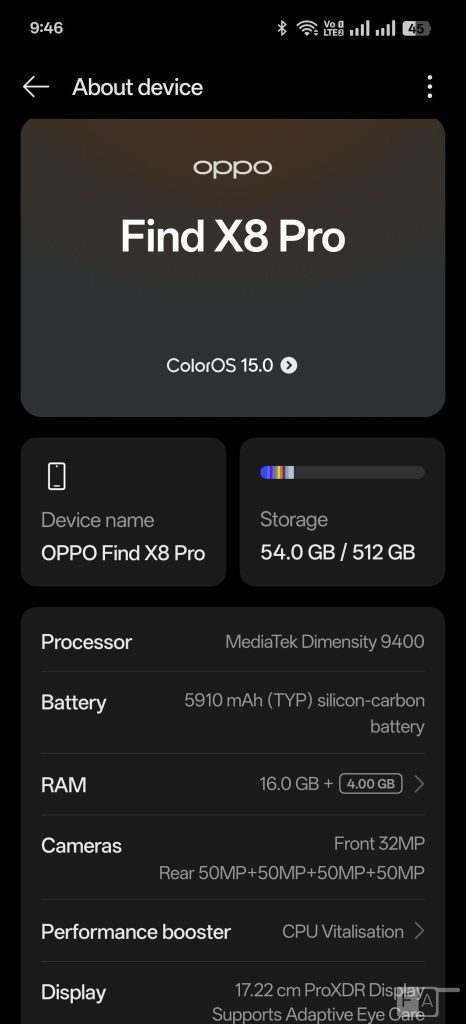Image resolution: width=466 pixels, height=1024 pixels.
Task: Tap the Wi-Fi status bar icon
Action: tap(307, 28)
